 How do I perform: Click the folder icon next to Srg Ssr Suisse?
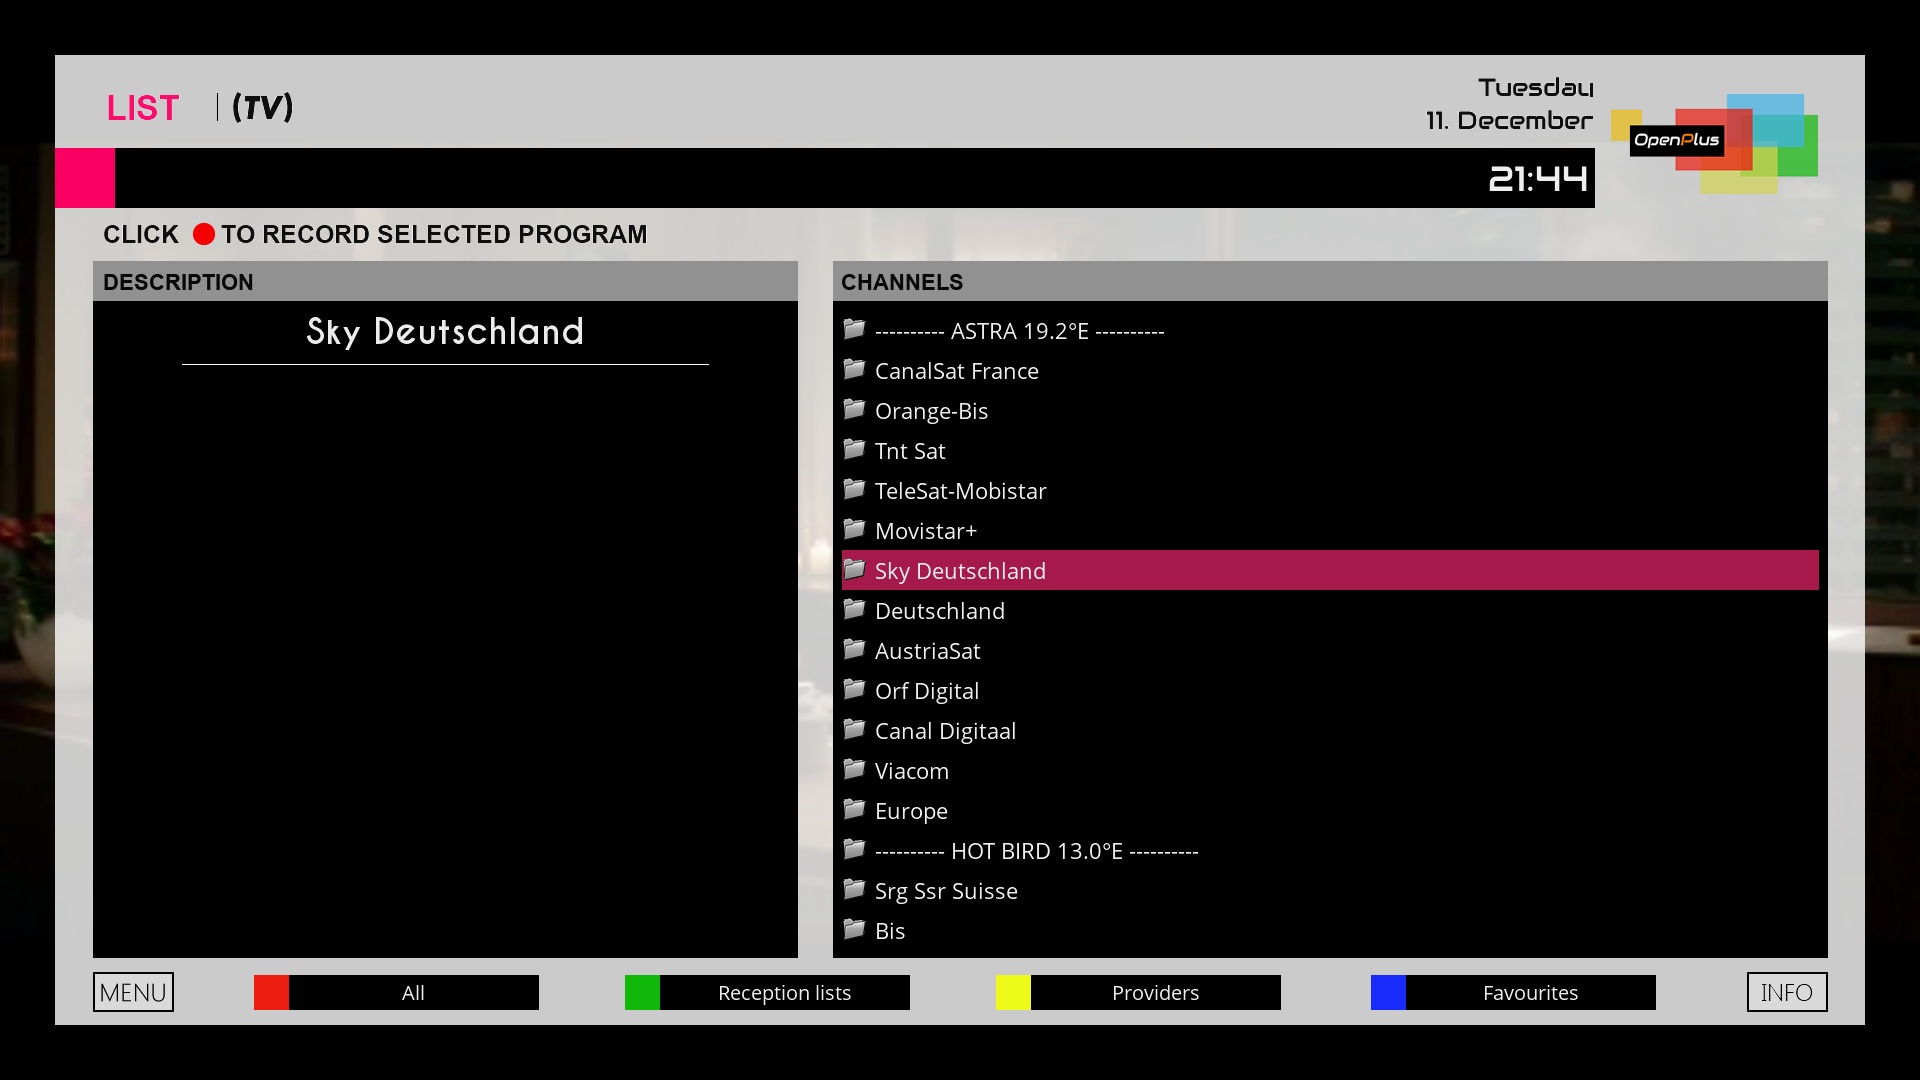(854, 889)
